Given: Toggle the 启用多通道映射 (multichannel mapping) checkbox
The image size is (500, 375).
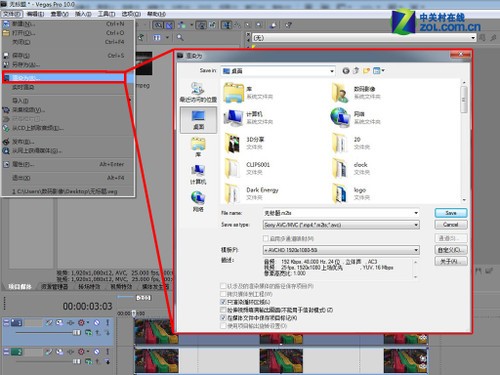Looking at the screenshot, I should pyautogui.click(x=266, y=238).
